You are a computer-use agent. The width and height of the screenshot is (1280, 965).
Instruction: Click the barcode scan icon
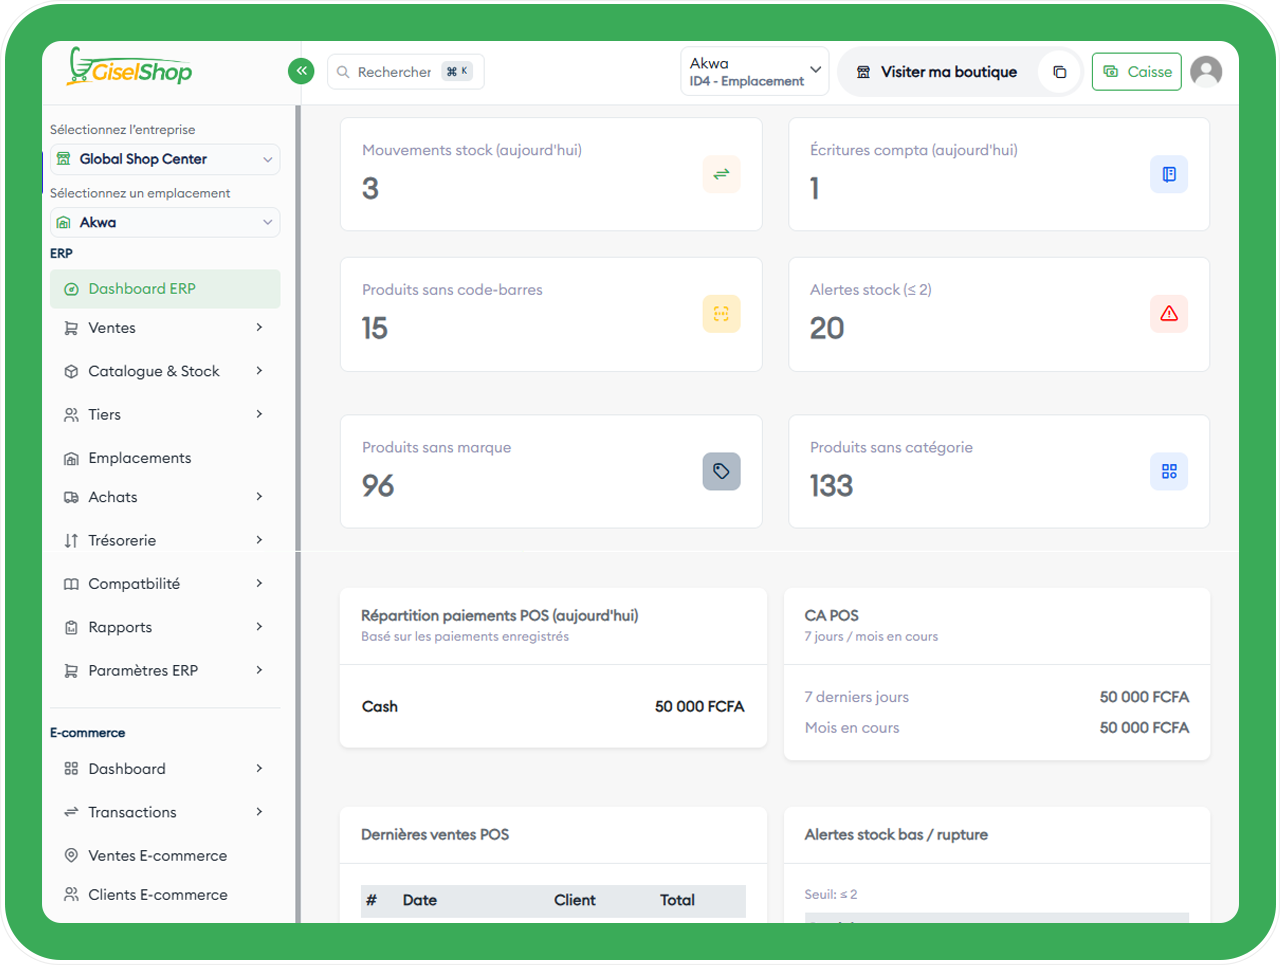[x=721, y=314]
